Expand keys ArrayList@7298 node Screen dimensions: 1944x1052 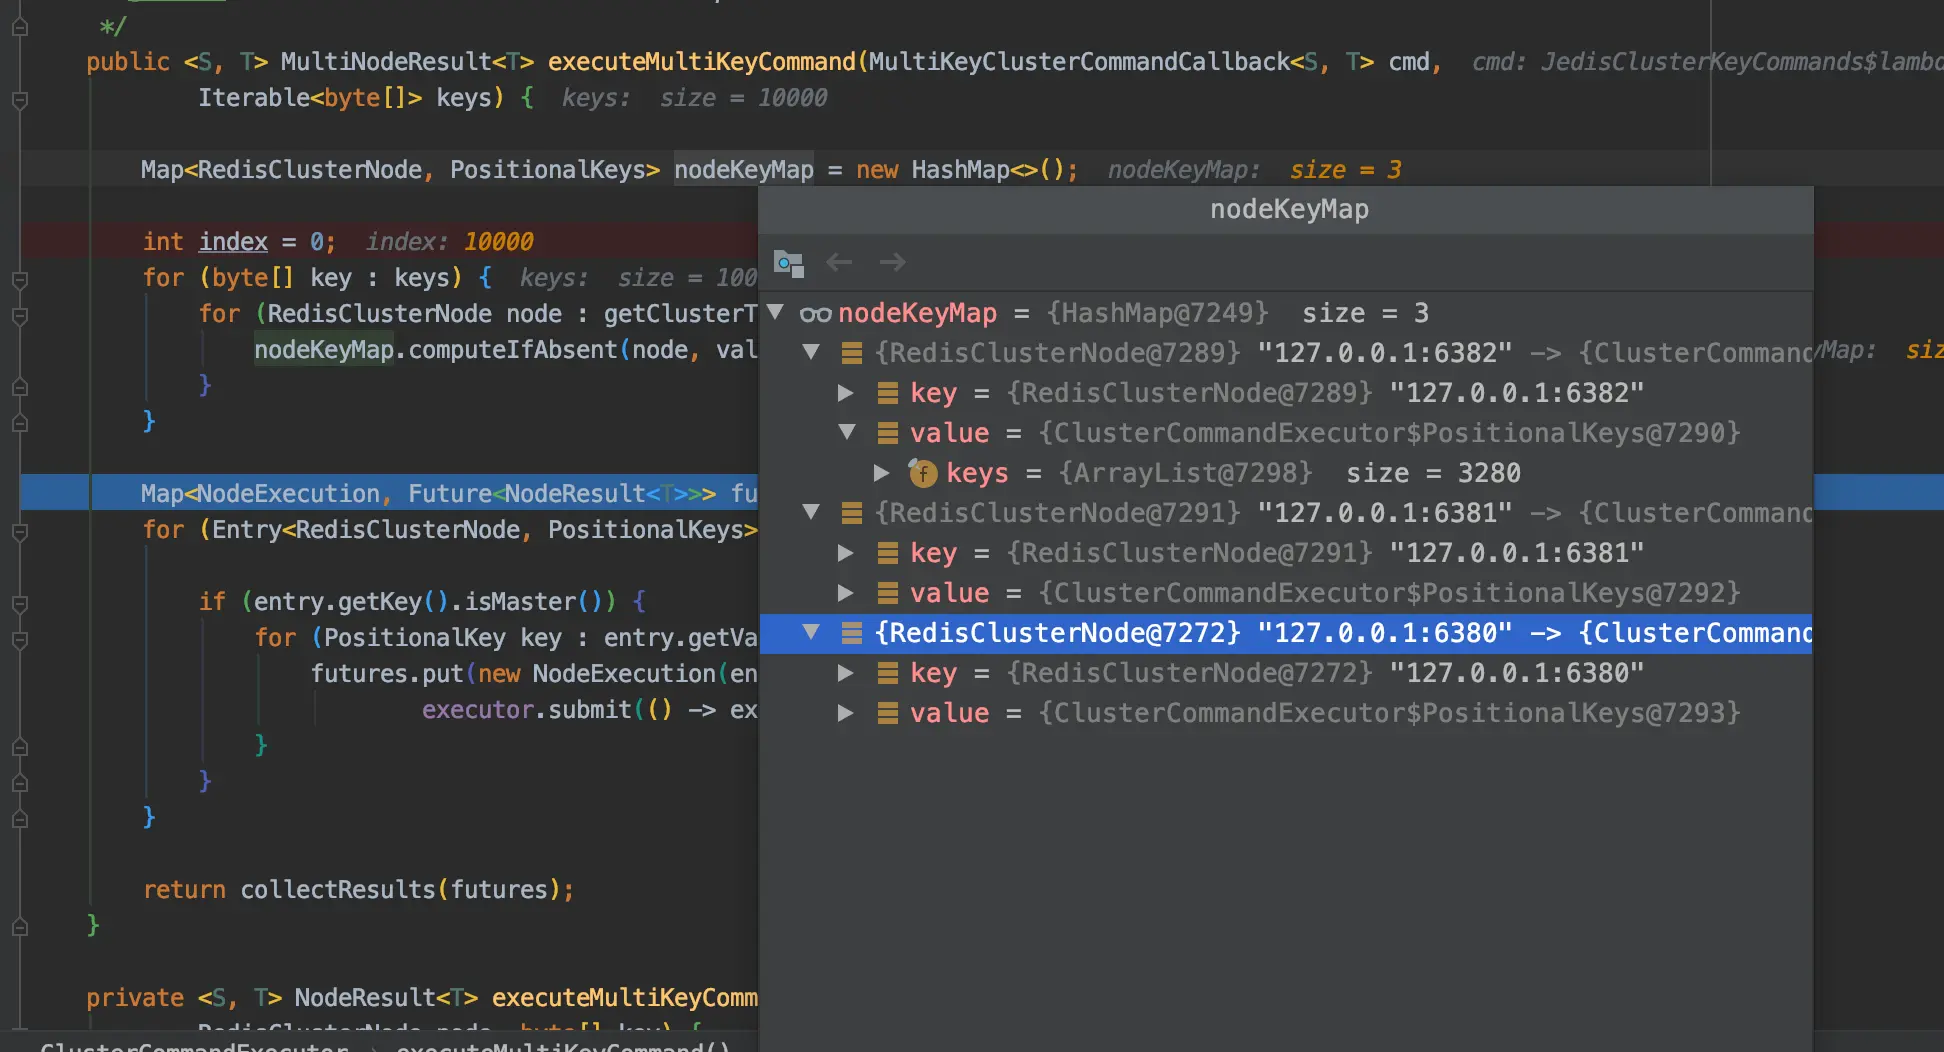882,473
